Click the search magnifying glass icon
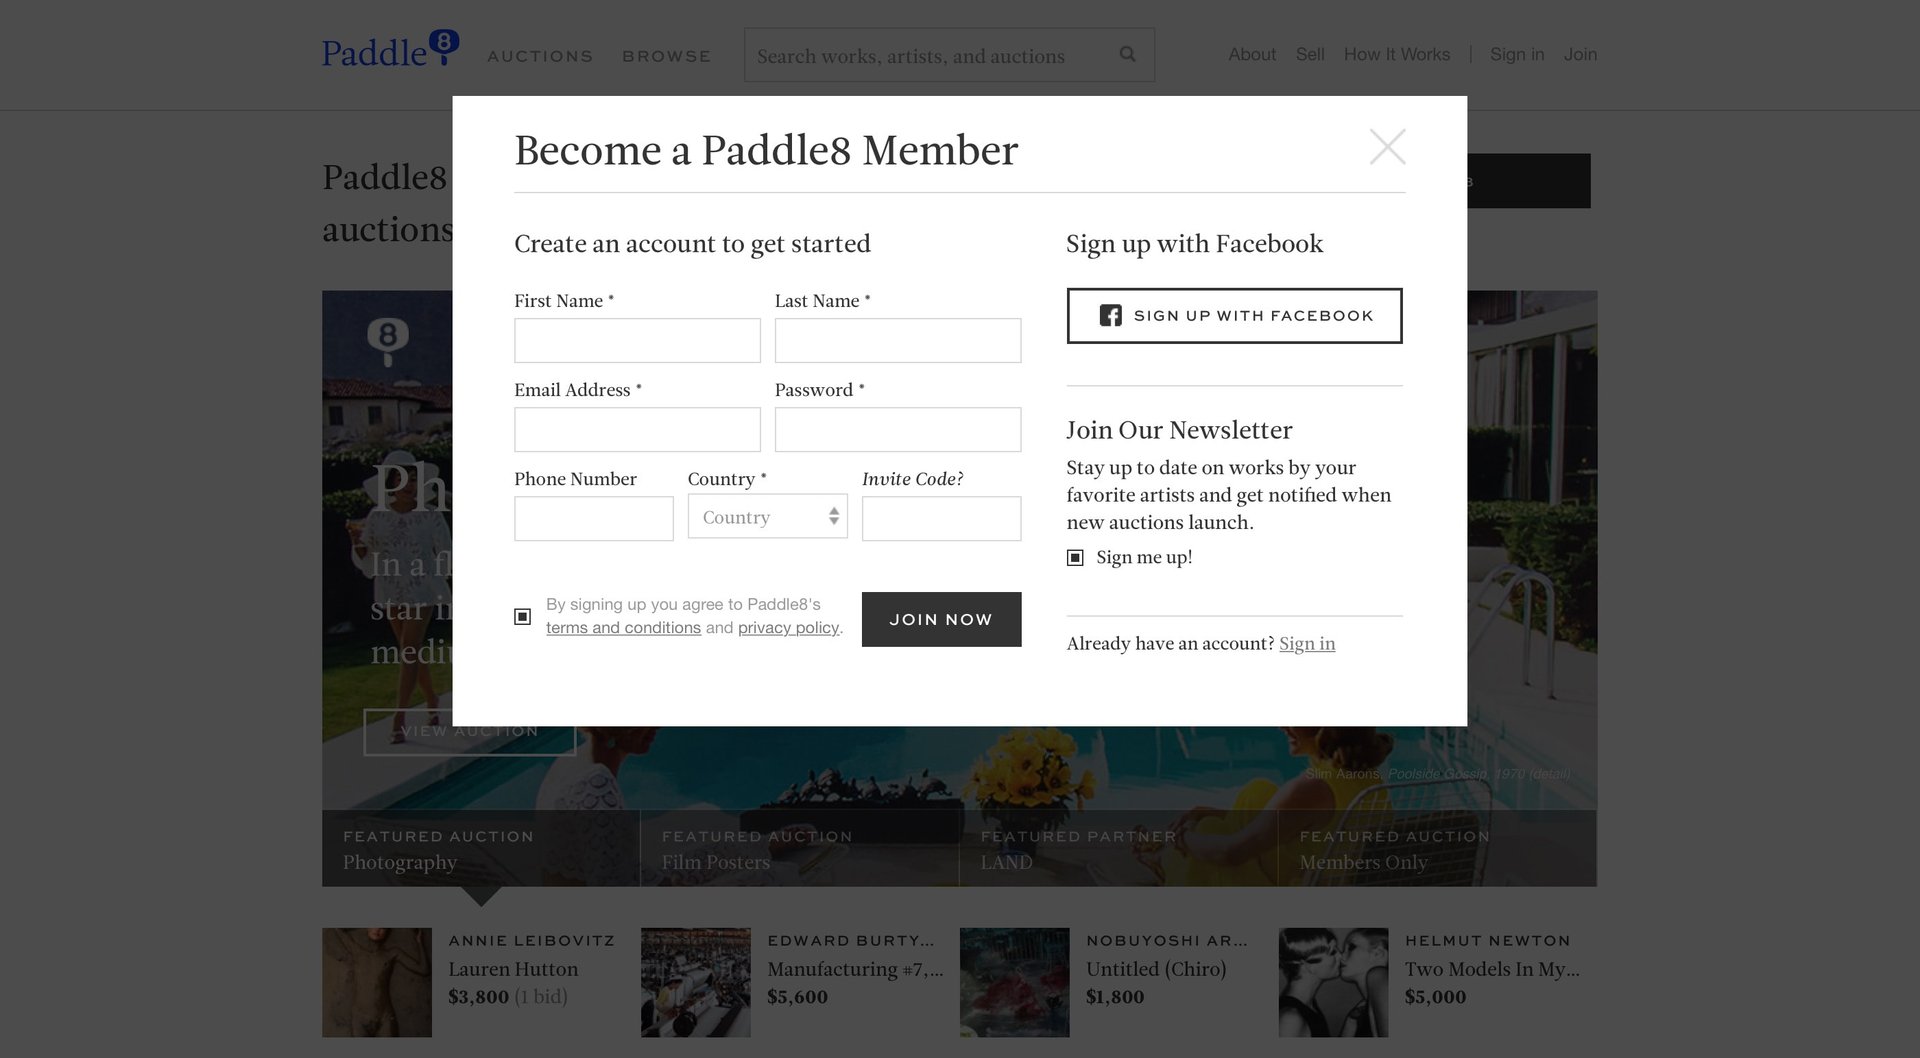Viewport: 1920px width, 1058px height. pos(1127,54)
